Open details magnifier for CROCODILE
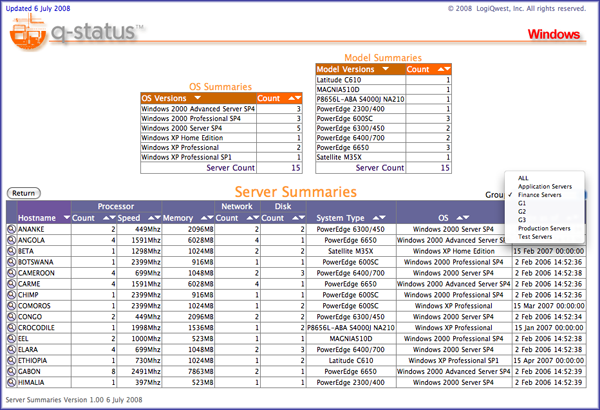 (x=12, y=327)
